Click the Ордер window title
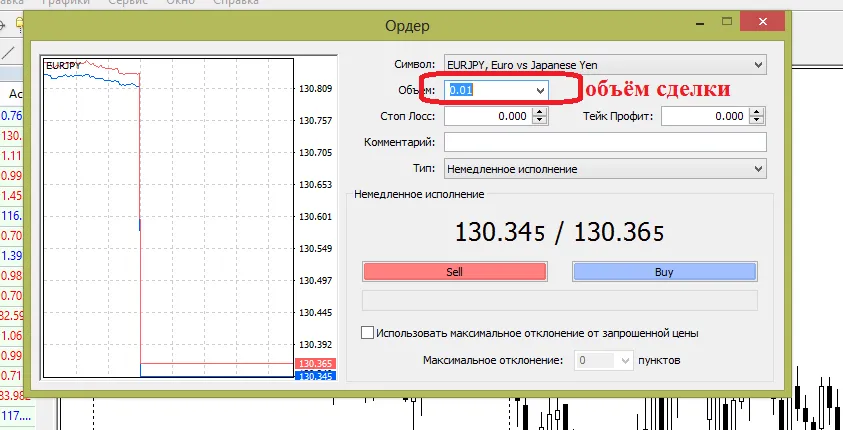The height and width of the screenshot is (430, 843). pyautogui.click(x=408, y=26)
